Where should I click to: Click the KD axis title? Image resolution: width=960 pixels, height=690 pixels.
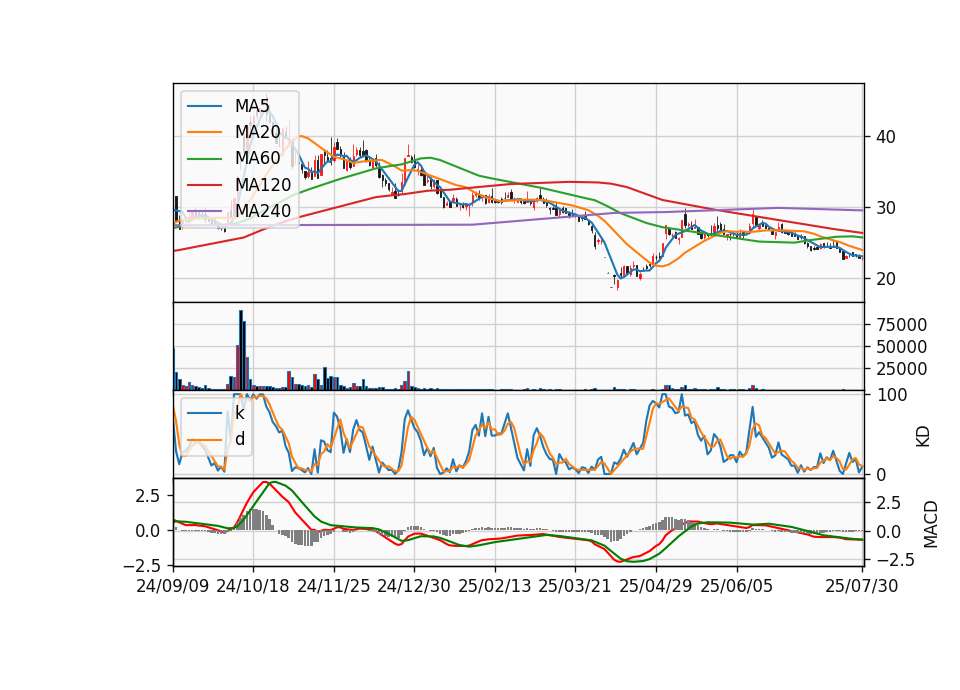tap(923, 437)
